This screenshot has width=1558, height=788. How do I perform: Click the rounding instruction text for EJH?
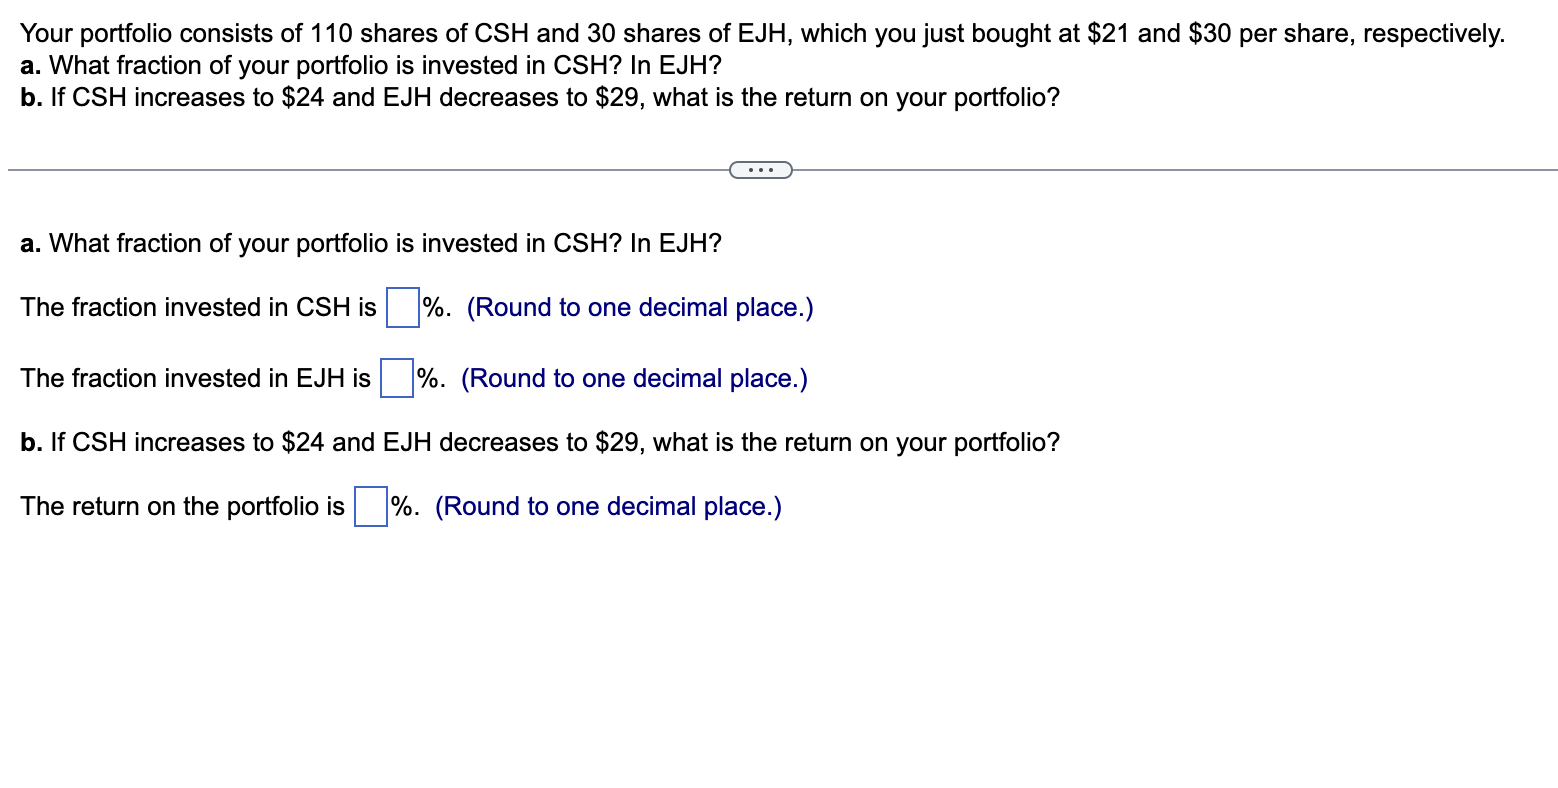[634, 378]
